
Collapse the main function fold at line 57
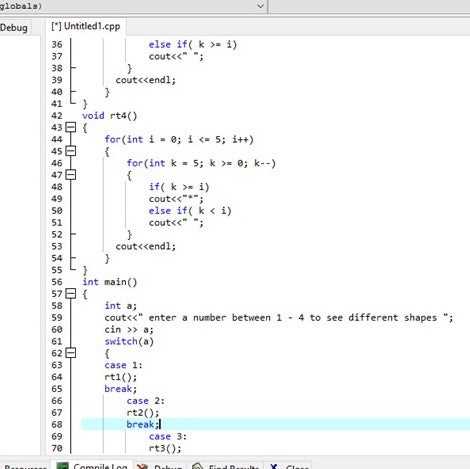pos(71,294)
